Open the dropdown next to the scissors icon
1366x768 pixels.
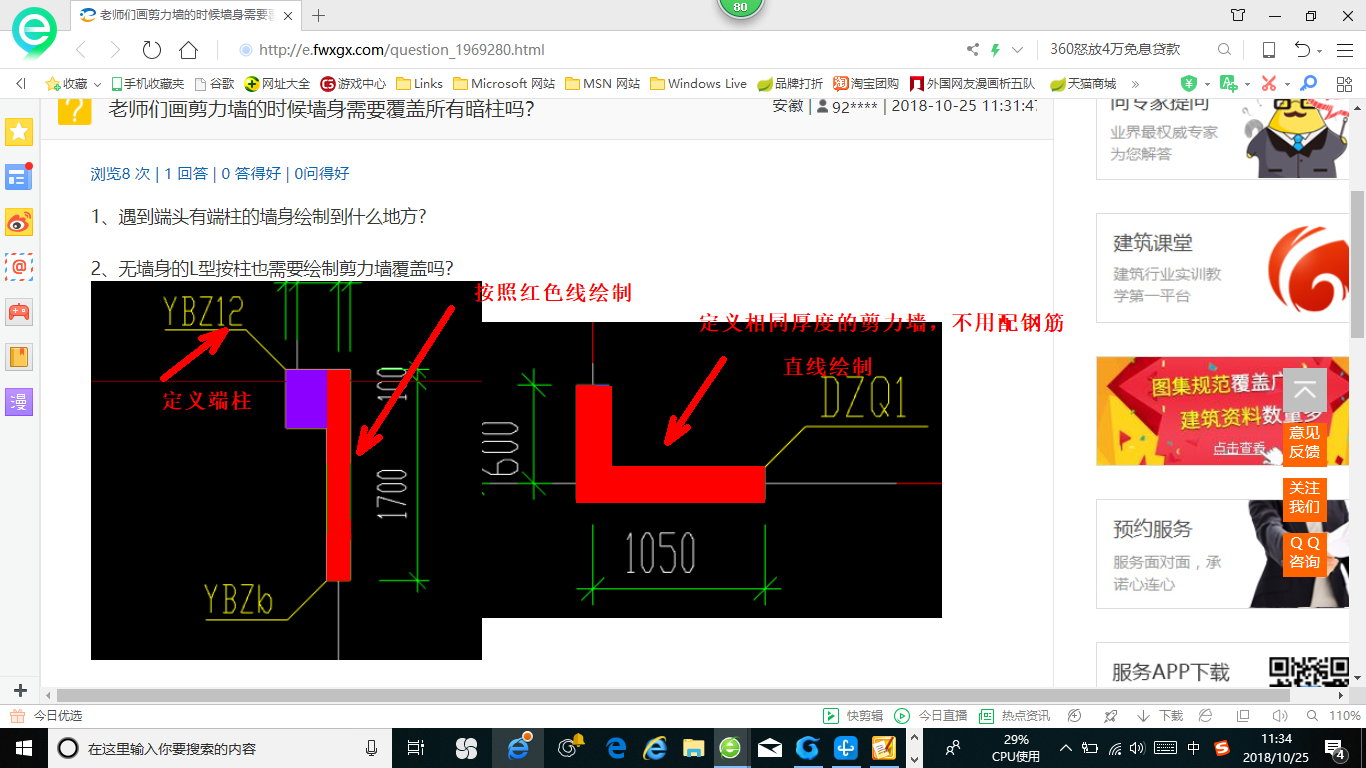[x=1287, y=85]
